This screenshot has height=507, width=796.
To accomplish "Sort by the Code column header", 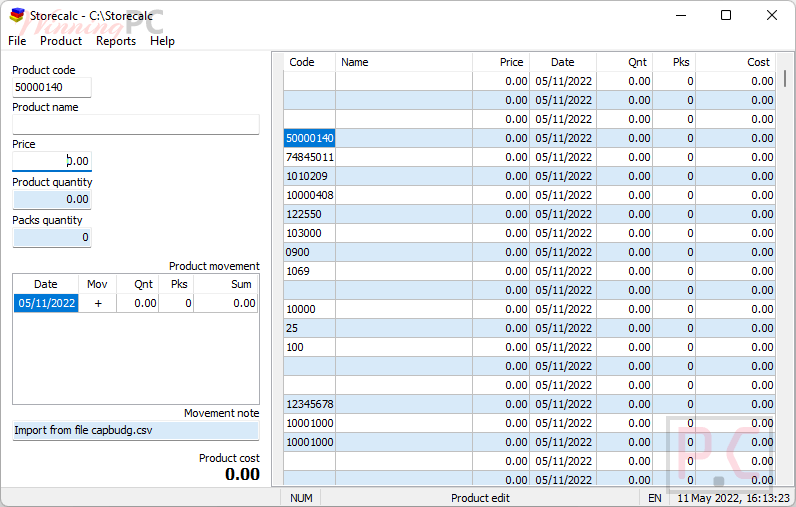I will click(x=310, y=62).
